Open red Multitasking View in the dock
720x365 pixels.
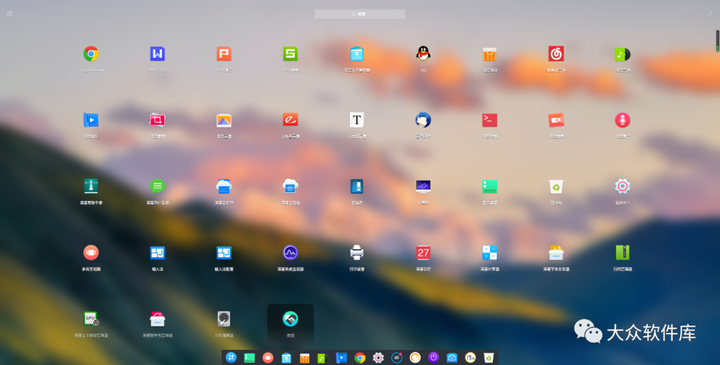point(268,358)
